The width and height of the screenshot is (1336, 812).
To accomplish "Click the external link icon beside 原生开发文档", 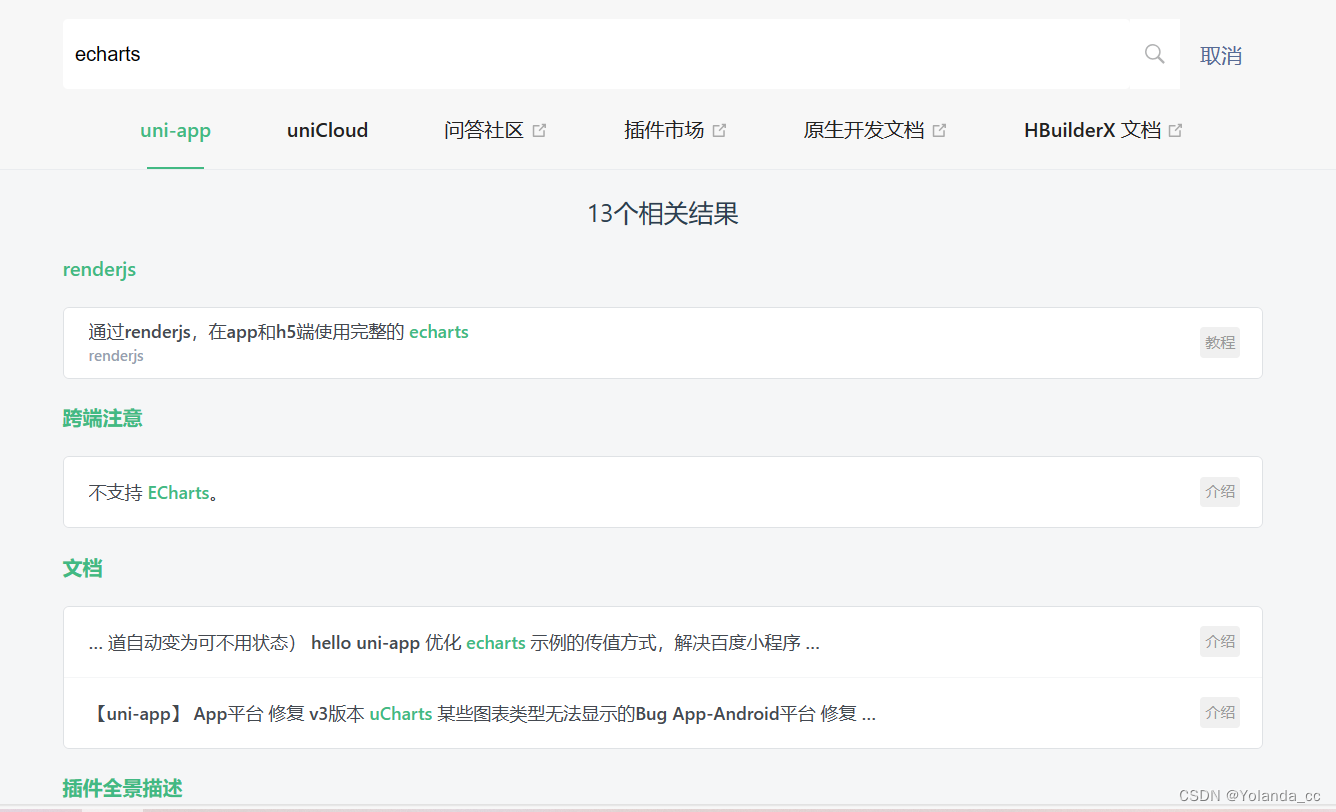I will pos(940,129).
